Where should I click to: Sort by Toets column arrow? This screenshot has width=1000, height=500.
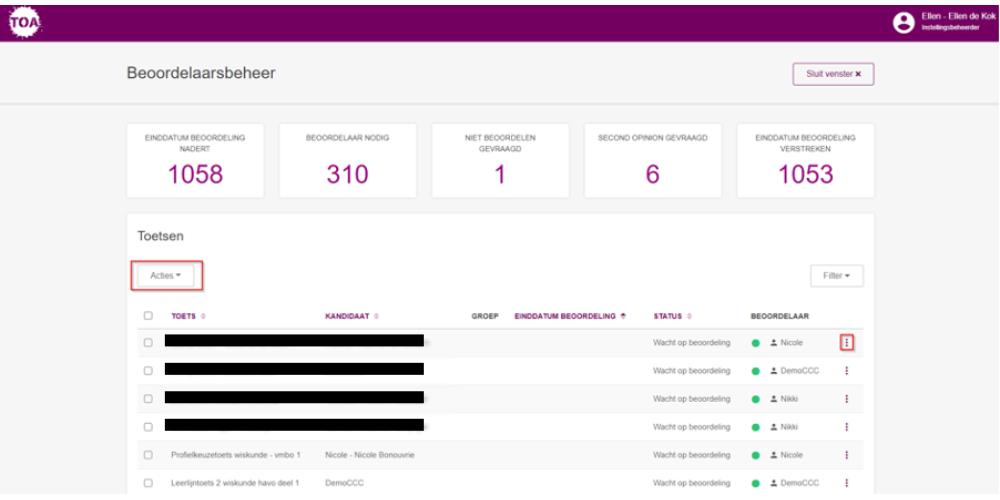(x=203, y=316)
